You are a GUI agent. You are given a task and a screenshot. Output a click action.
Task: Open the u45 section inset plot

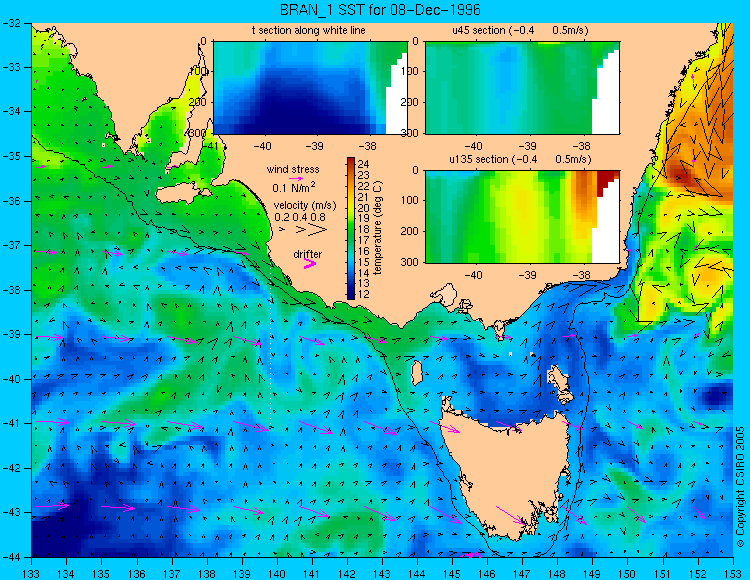click(x=522, y=88)
